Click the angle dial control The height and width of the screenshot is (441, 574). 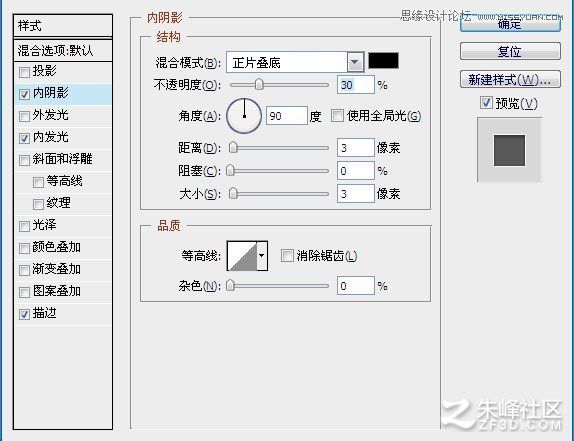(244, 116)
